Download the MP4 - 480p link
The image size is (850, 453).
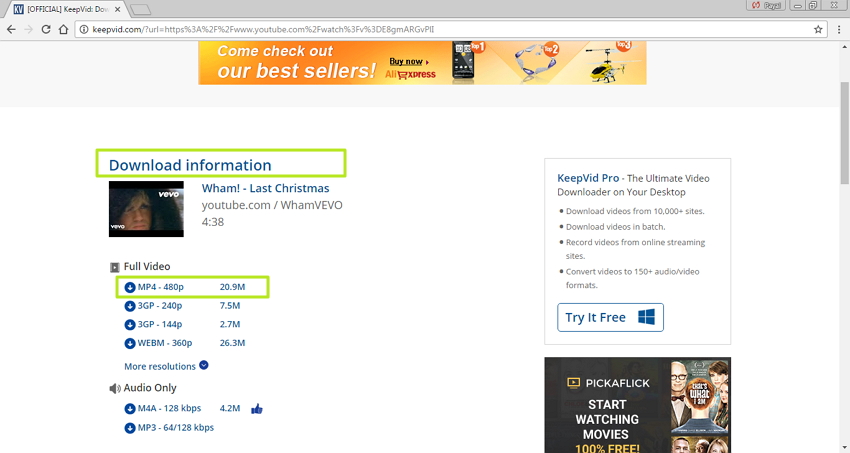160,287
